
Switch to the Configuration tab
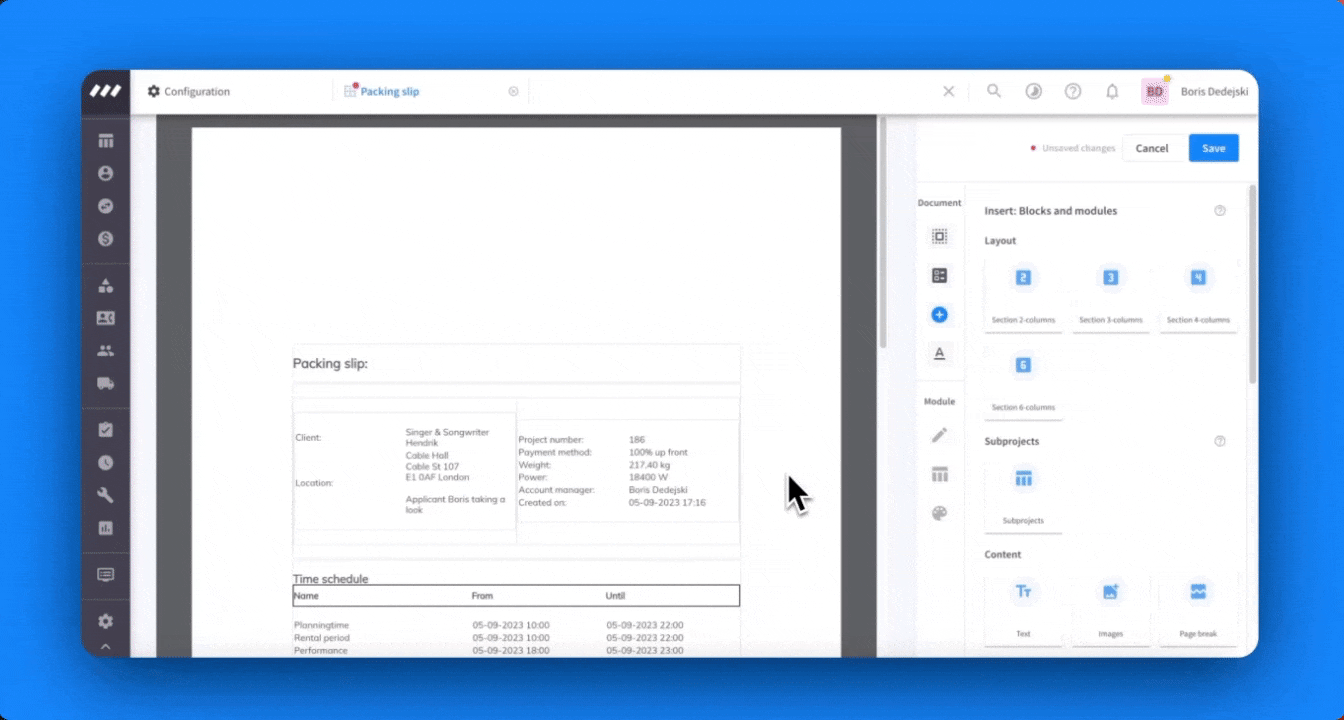point(189,91)
